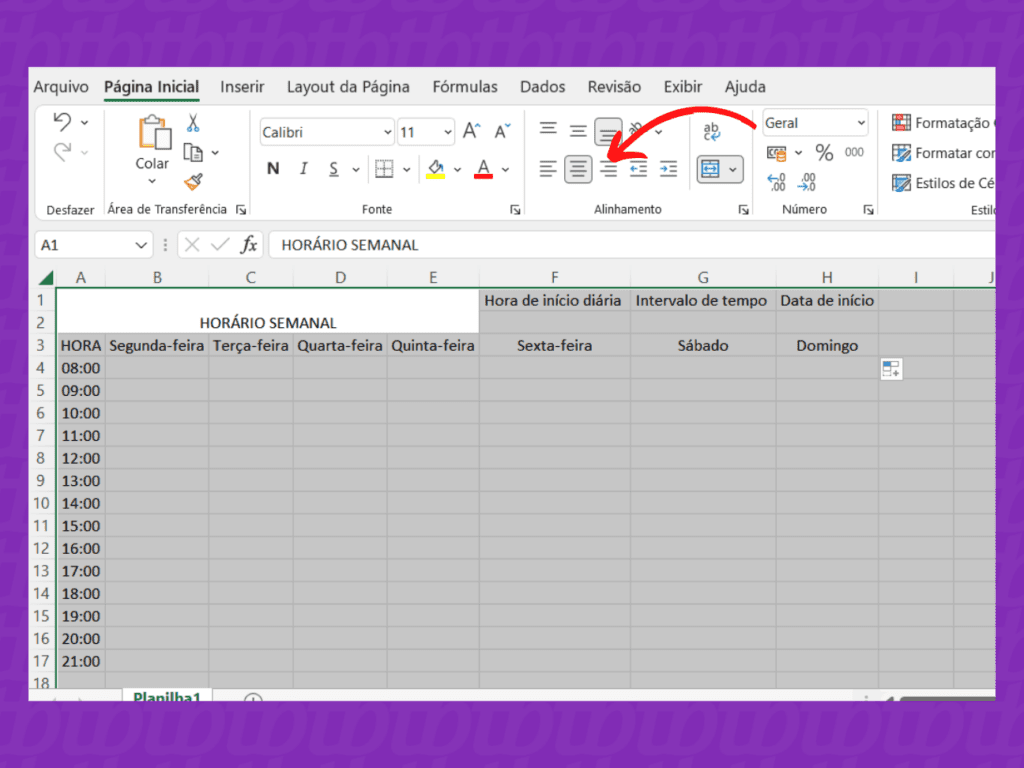Toggle underline S formatting

pos(334,169)
